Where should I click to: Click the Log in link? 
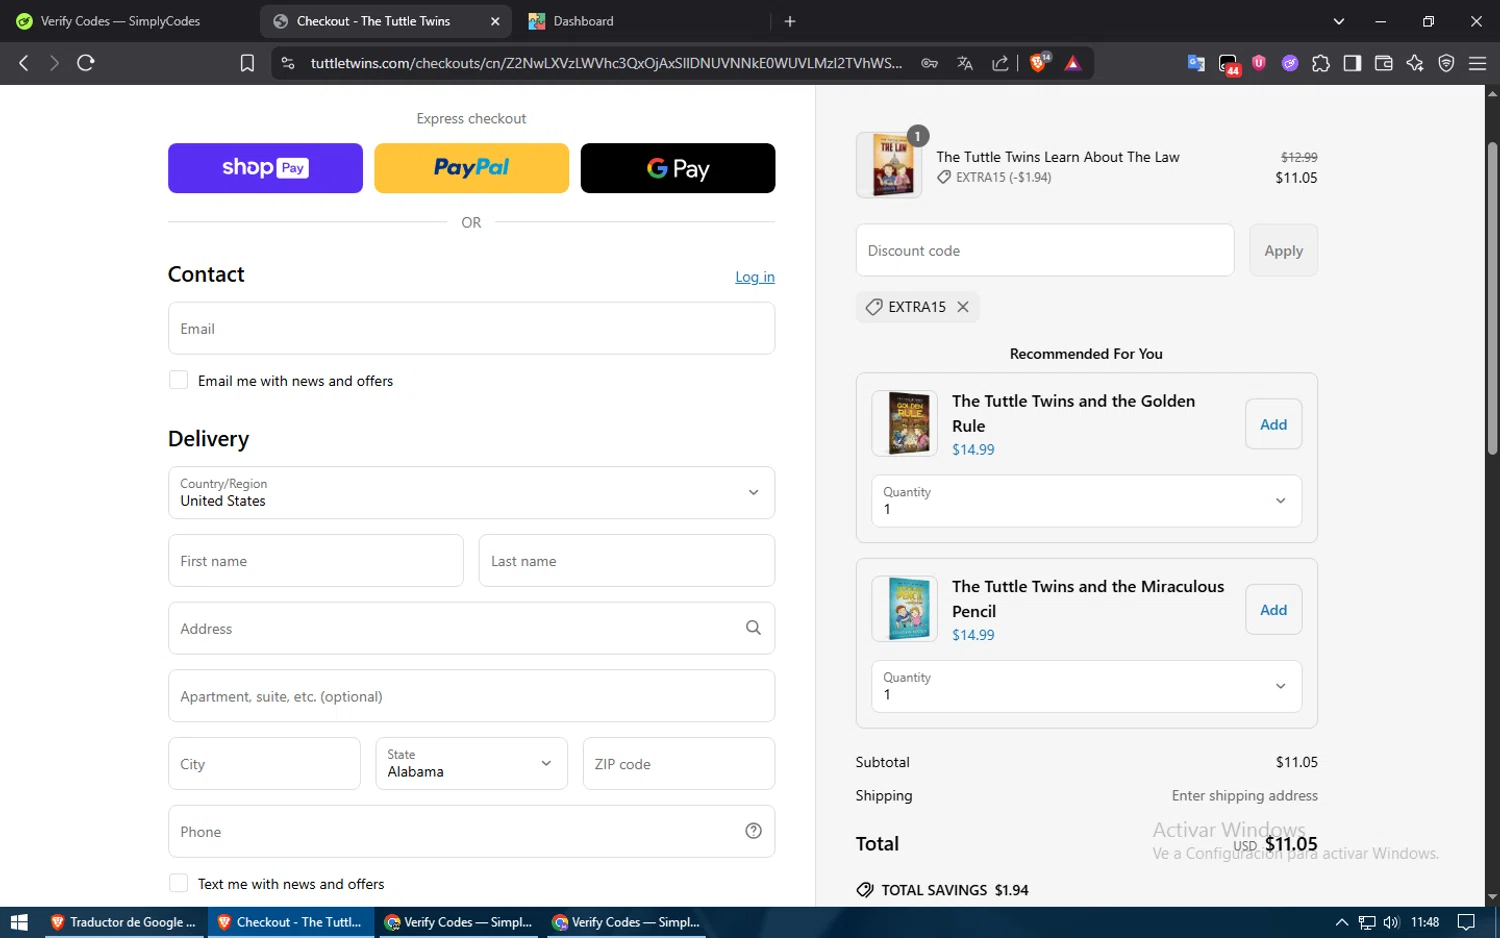(x=755, y=277)
